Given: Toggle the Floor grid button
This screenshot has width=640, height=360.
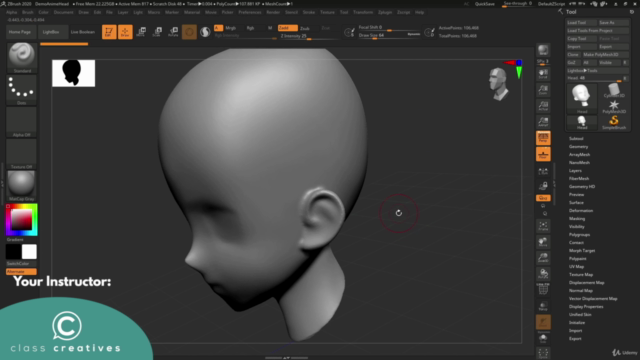Looking at the screenshot, I should (x=543, y=154).
